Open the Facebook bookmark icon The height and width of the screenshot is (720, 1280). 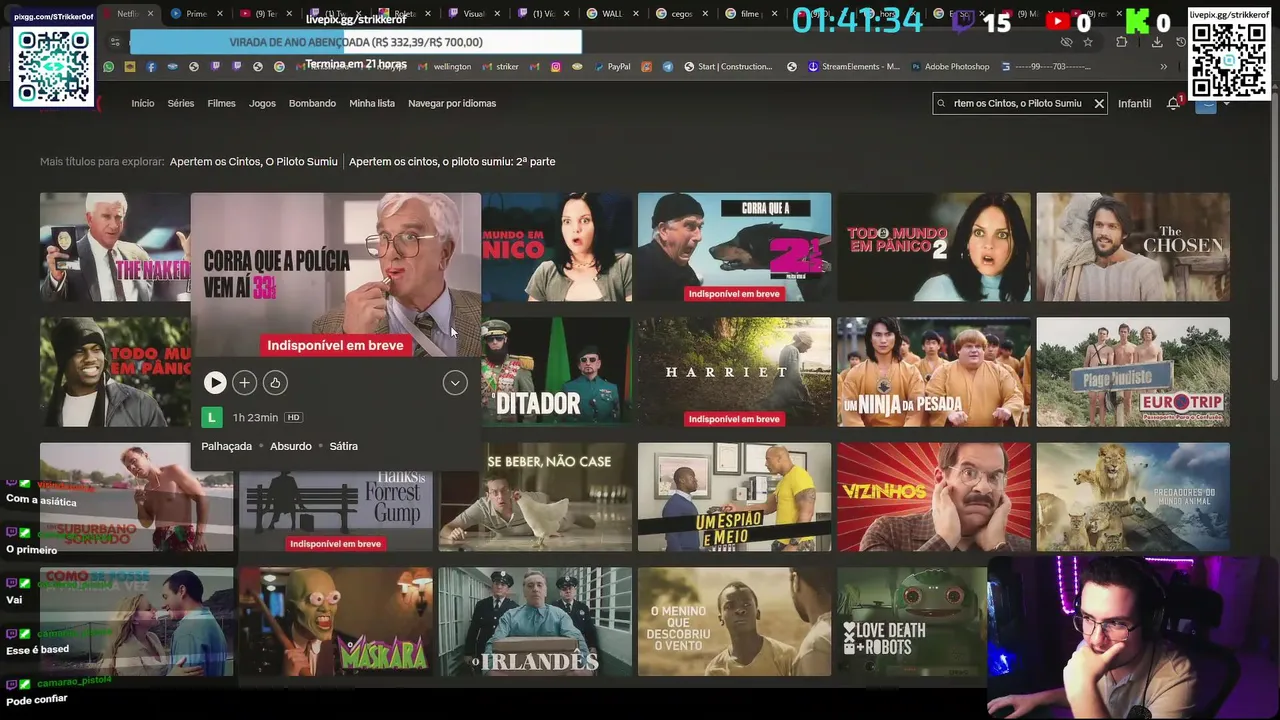(151, 67)
